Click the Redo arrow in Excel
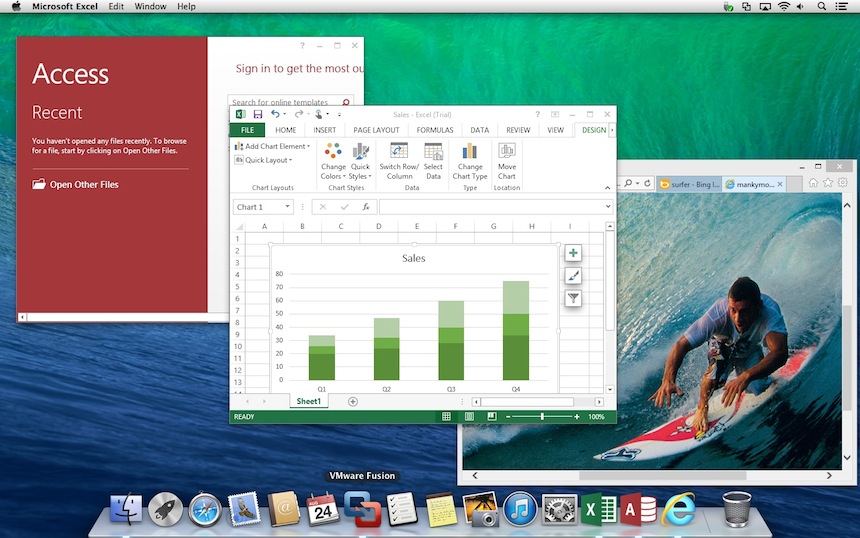 (x=298, y=114)
